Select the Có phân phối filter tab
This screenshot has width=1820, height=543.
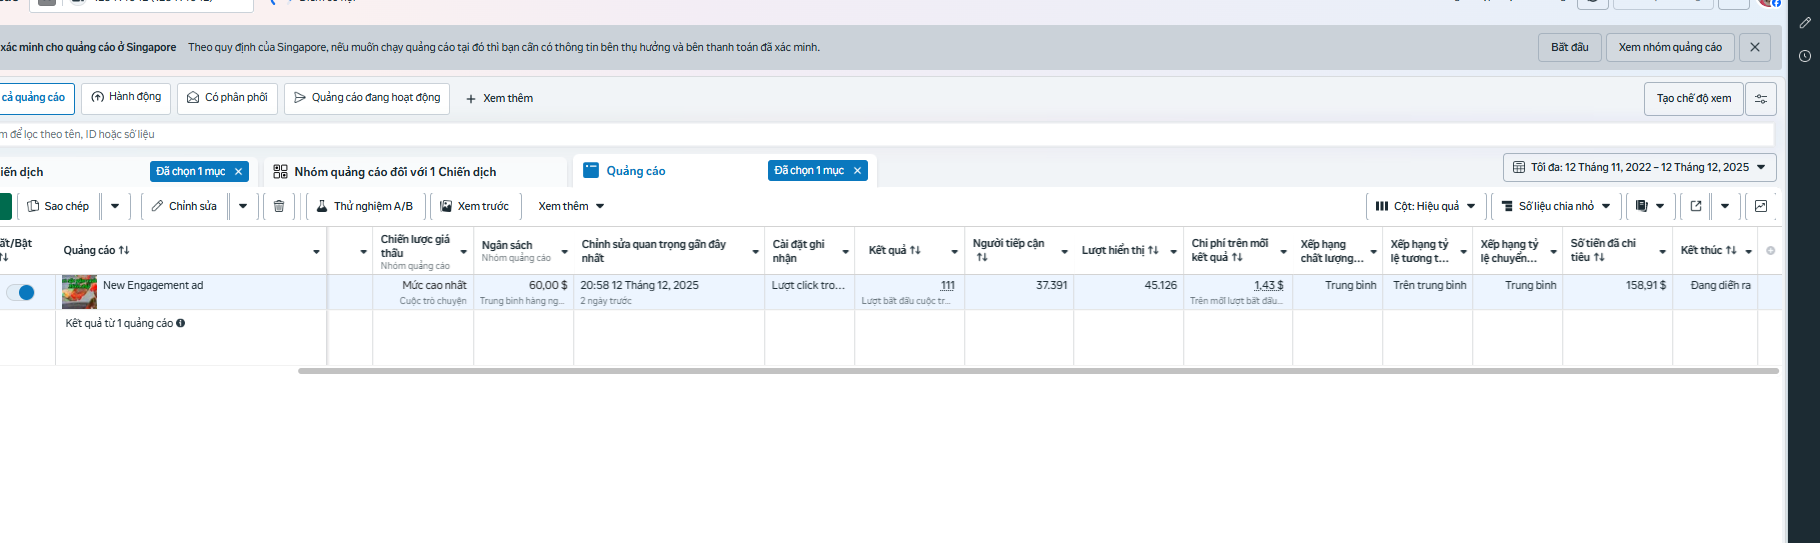227,98
